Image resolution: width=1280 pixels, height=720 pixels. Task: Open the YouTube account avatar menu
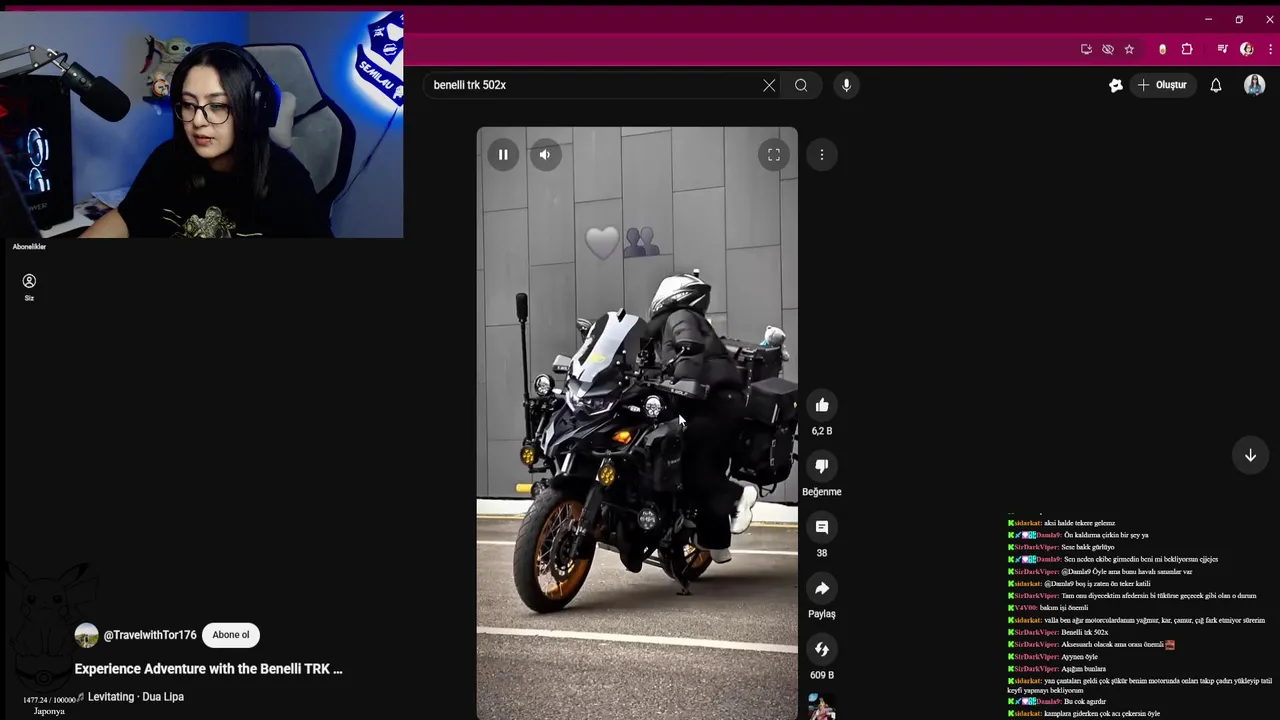(x=1254, y=85)
